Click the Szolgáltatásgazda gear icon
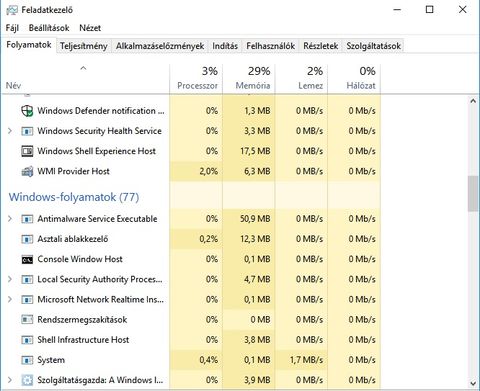 click(x=27, y=380)
